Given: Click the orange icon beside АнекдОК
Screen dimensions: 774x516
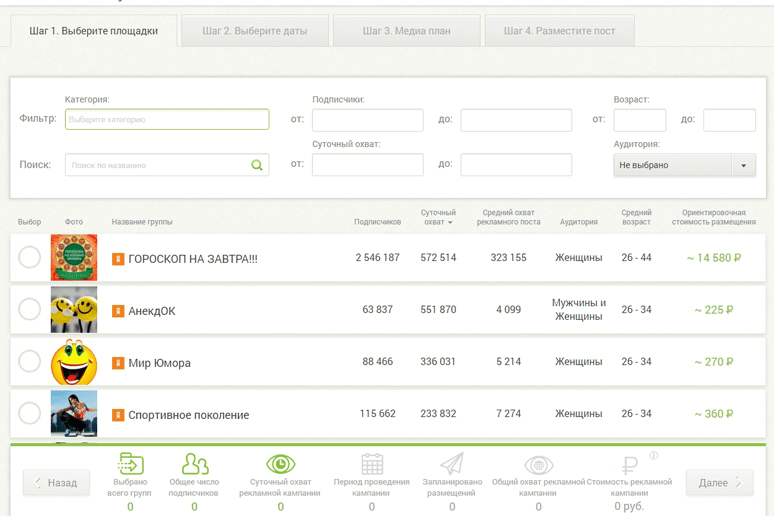Looking at the screenshot, I should pos(118,311).
